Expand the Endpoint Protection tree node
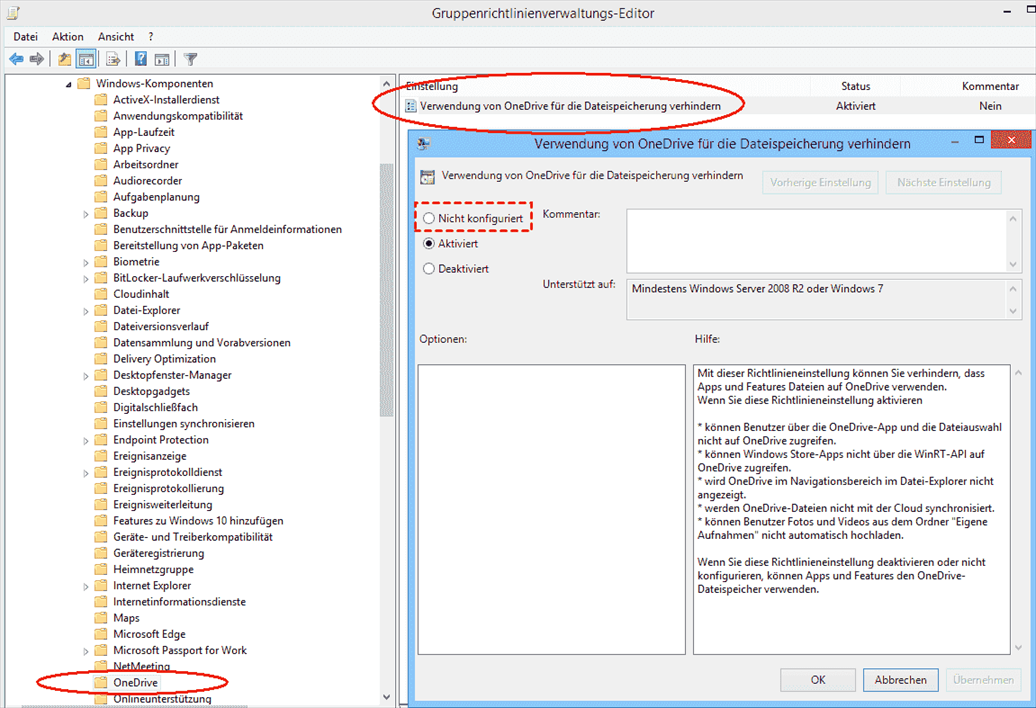This screenshot has height=708, width=1036. [85, 441]
